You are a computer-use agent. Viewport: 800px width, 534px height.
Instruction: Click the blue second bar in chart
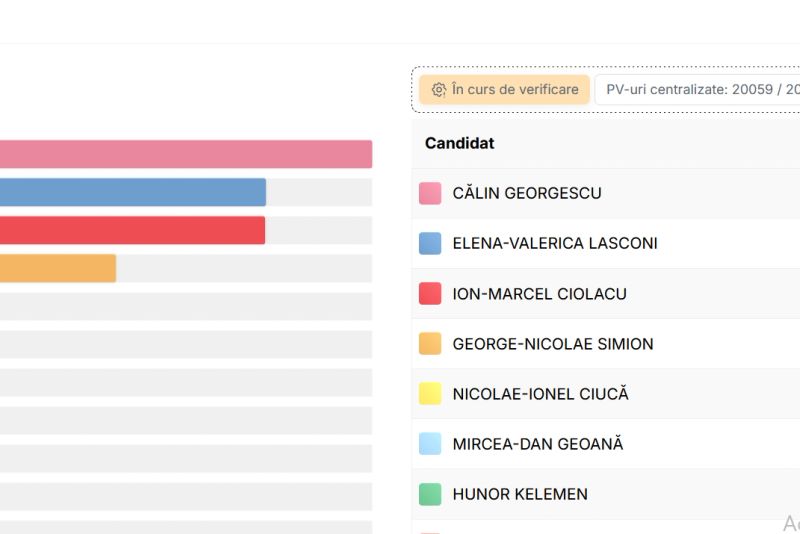[x=132, y=192]
